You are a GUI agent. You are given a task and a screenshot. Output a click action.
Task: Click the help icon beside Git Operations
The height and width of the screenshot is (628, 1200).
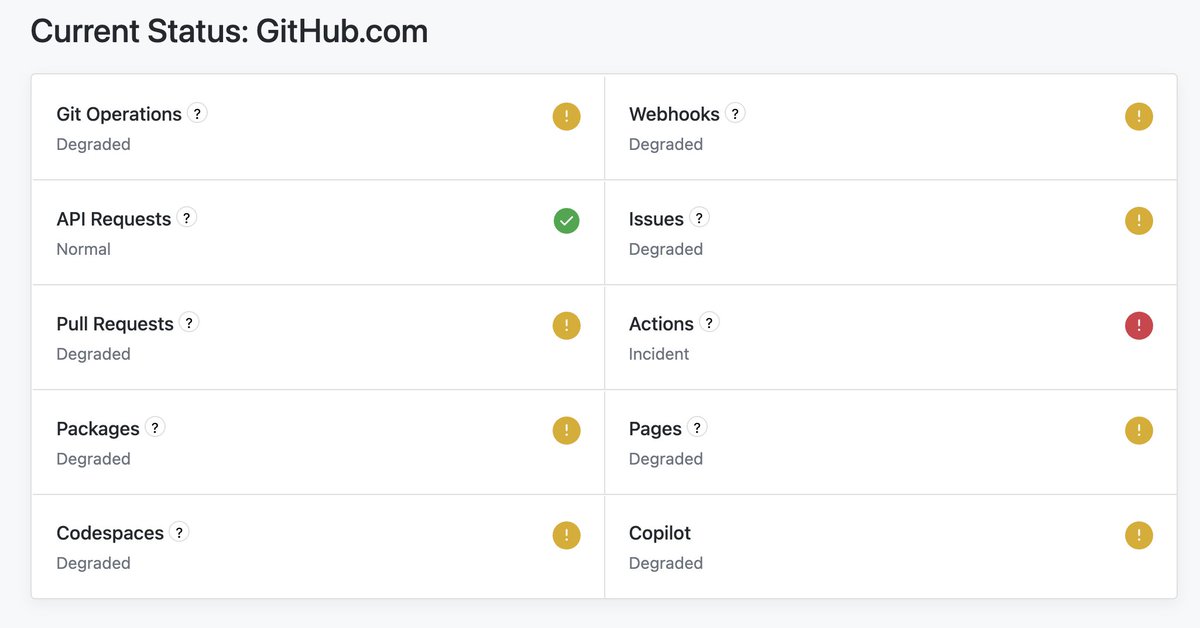click(x=198, y=113)
